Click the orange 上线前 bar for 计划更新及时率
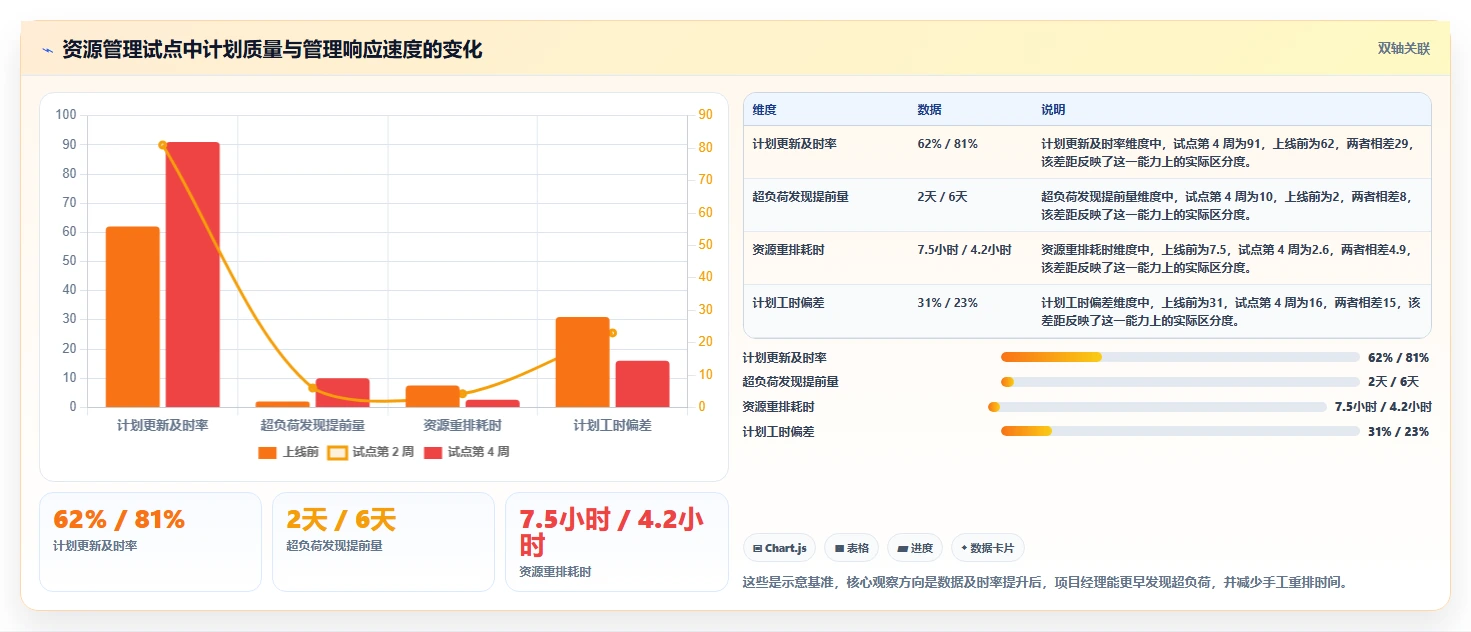 pyautogui.click(x=133, y=317)
